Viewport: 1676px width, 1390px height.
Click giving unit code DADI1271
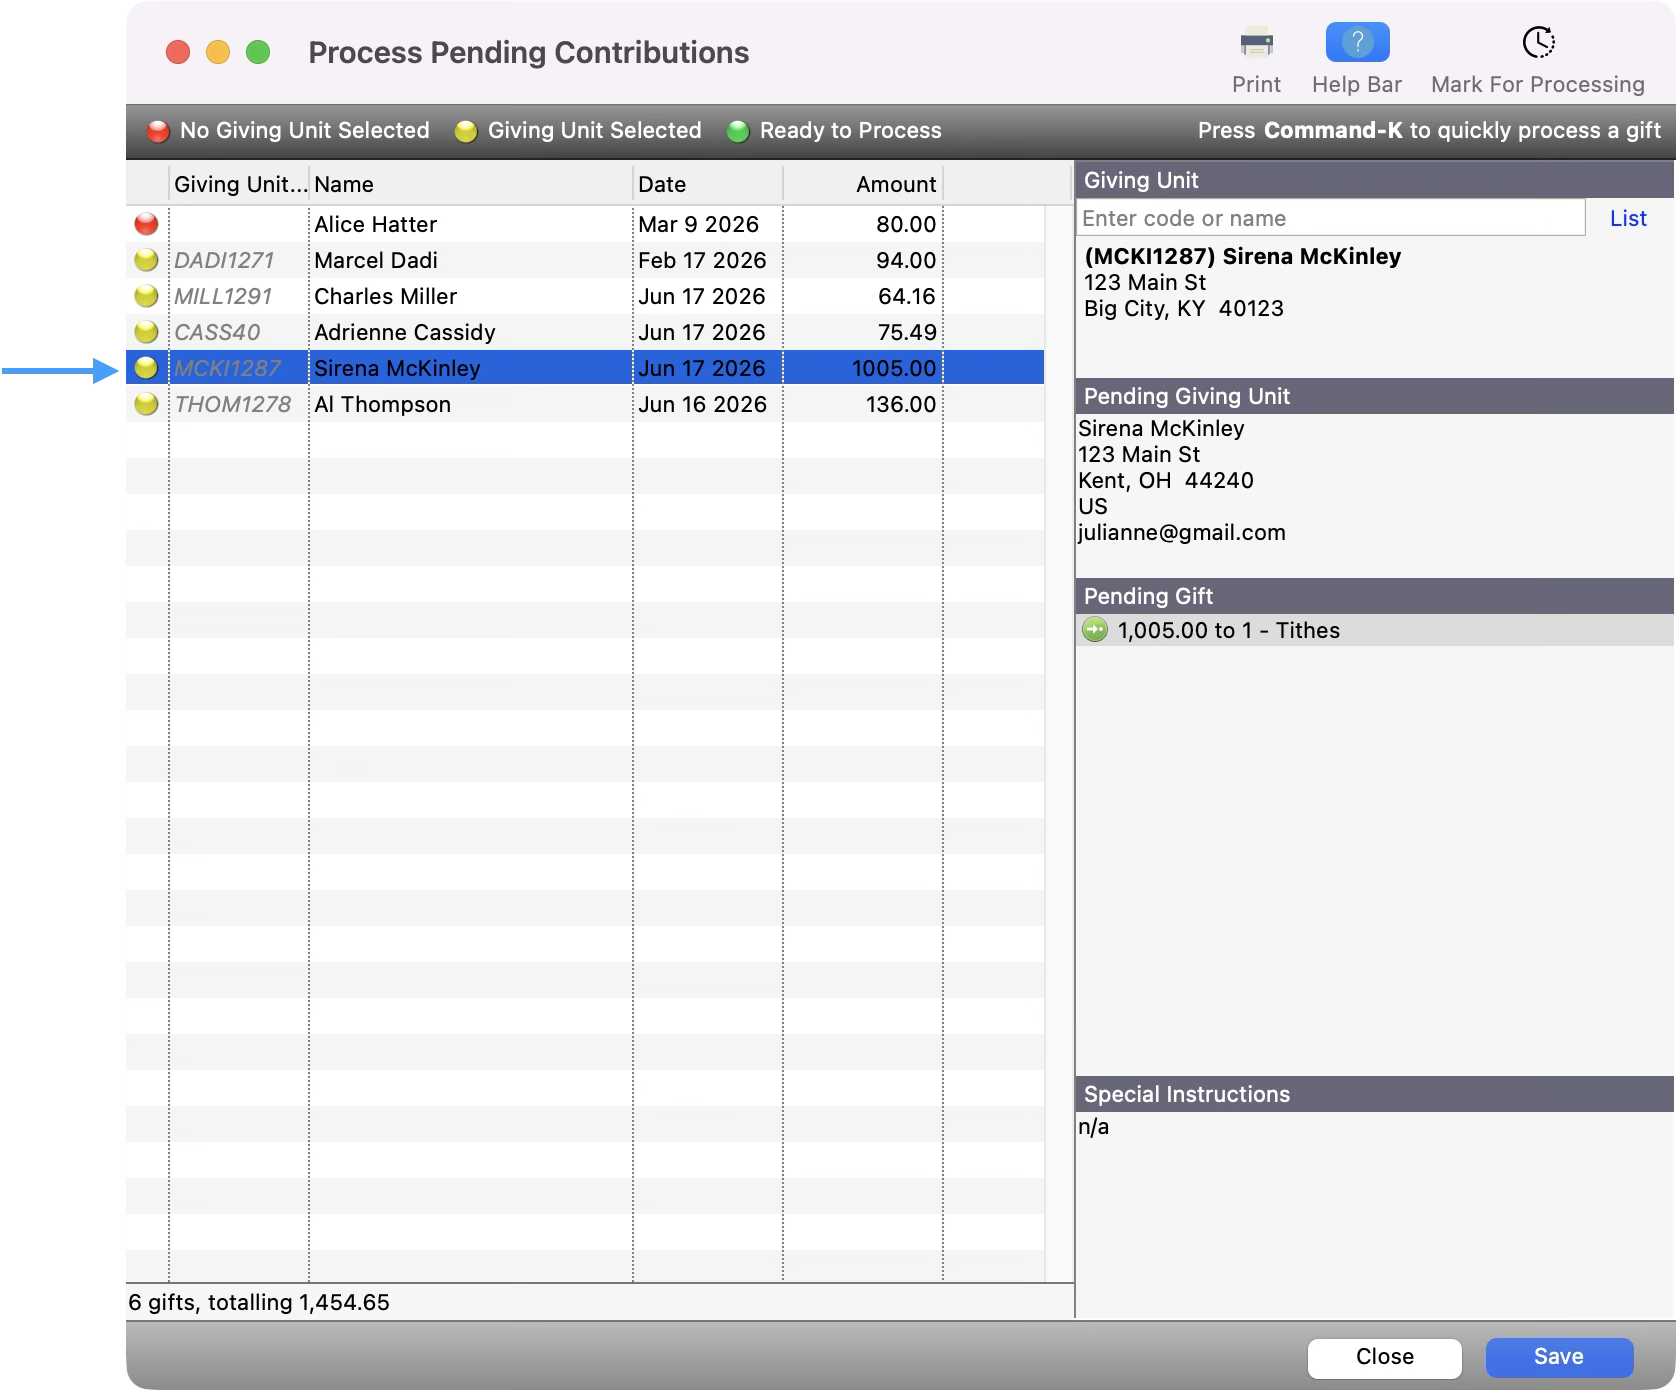pos(224,260)
